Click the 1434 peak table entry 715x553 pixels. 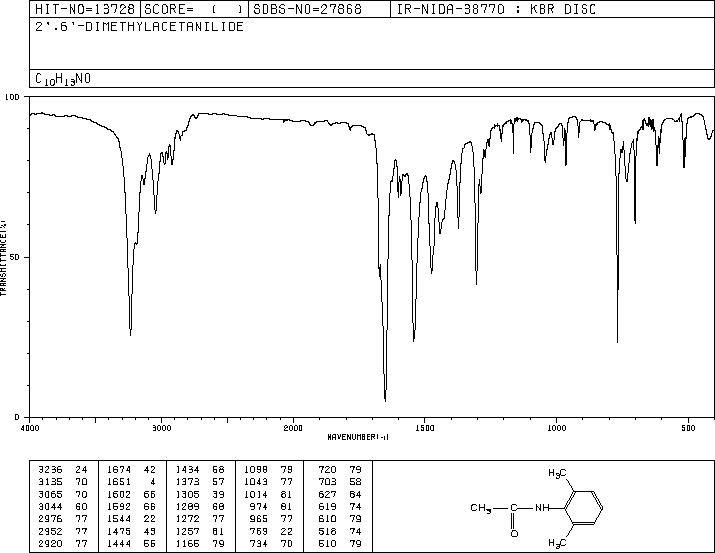[x=200, y=469]
